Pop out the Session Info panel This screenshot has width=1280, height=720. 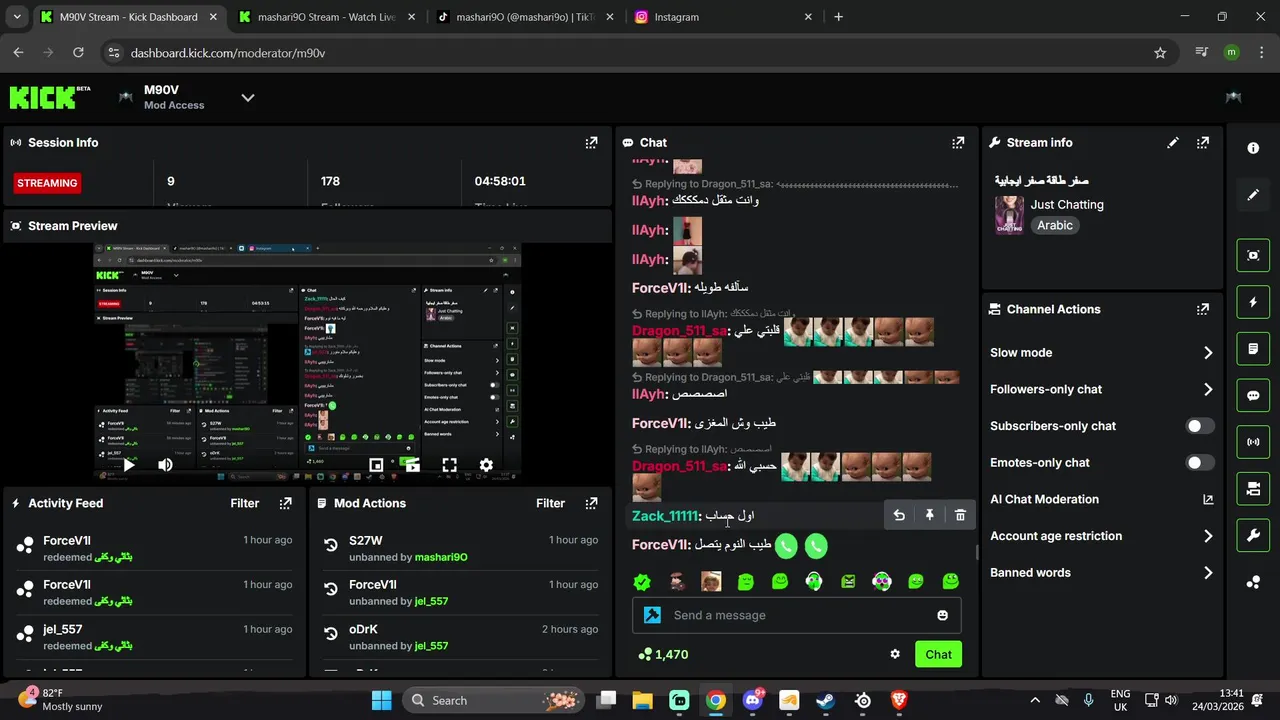click(x=591, y=143)
